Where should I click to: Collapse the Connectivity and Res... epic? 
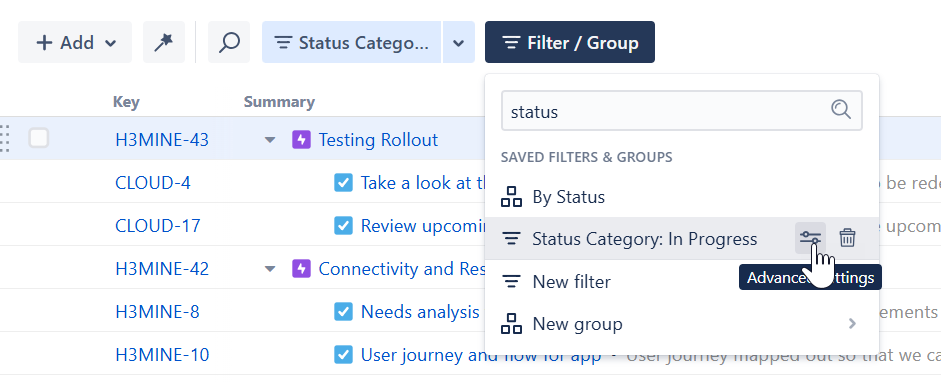270,269
